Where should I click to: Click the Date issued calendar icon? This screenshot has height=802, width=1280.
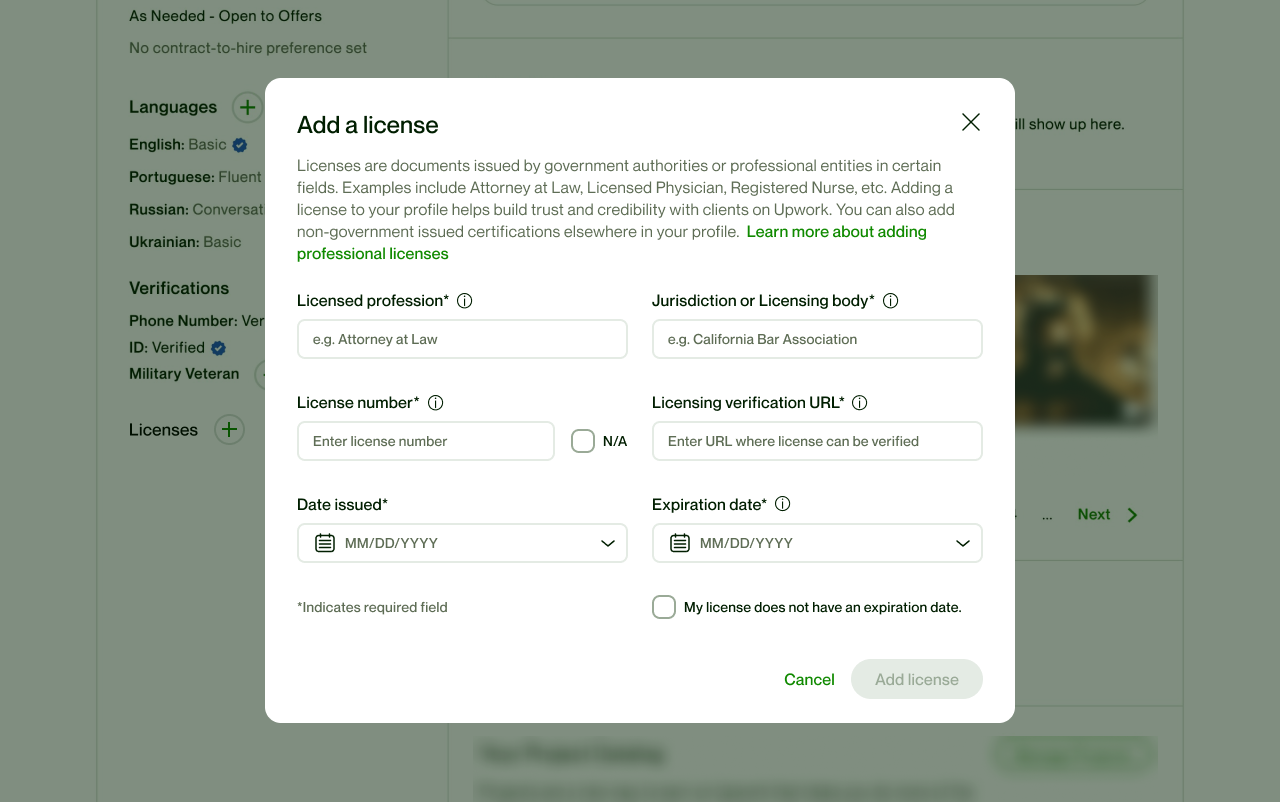325,543
